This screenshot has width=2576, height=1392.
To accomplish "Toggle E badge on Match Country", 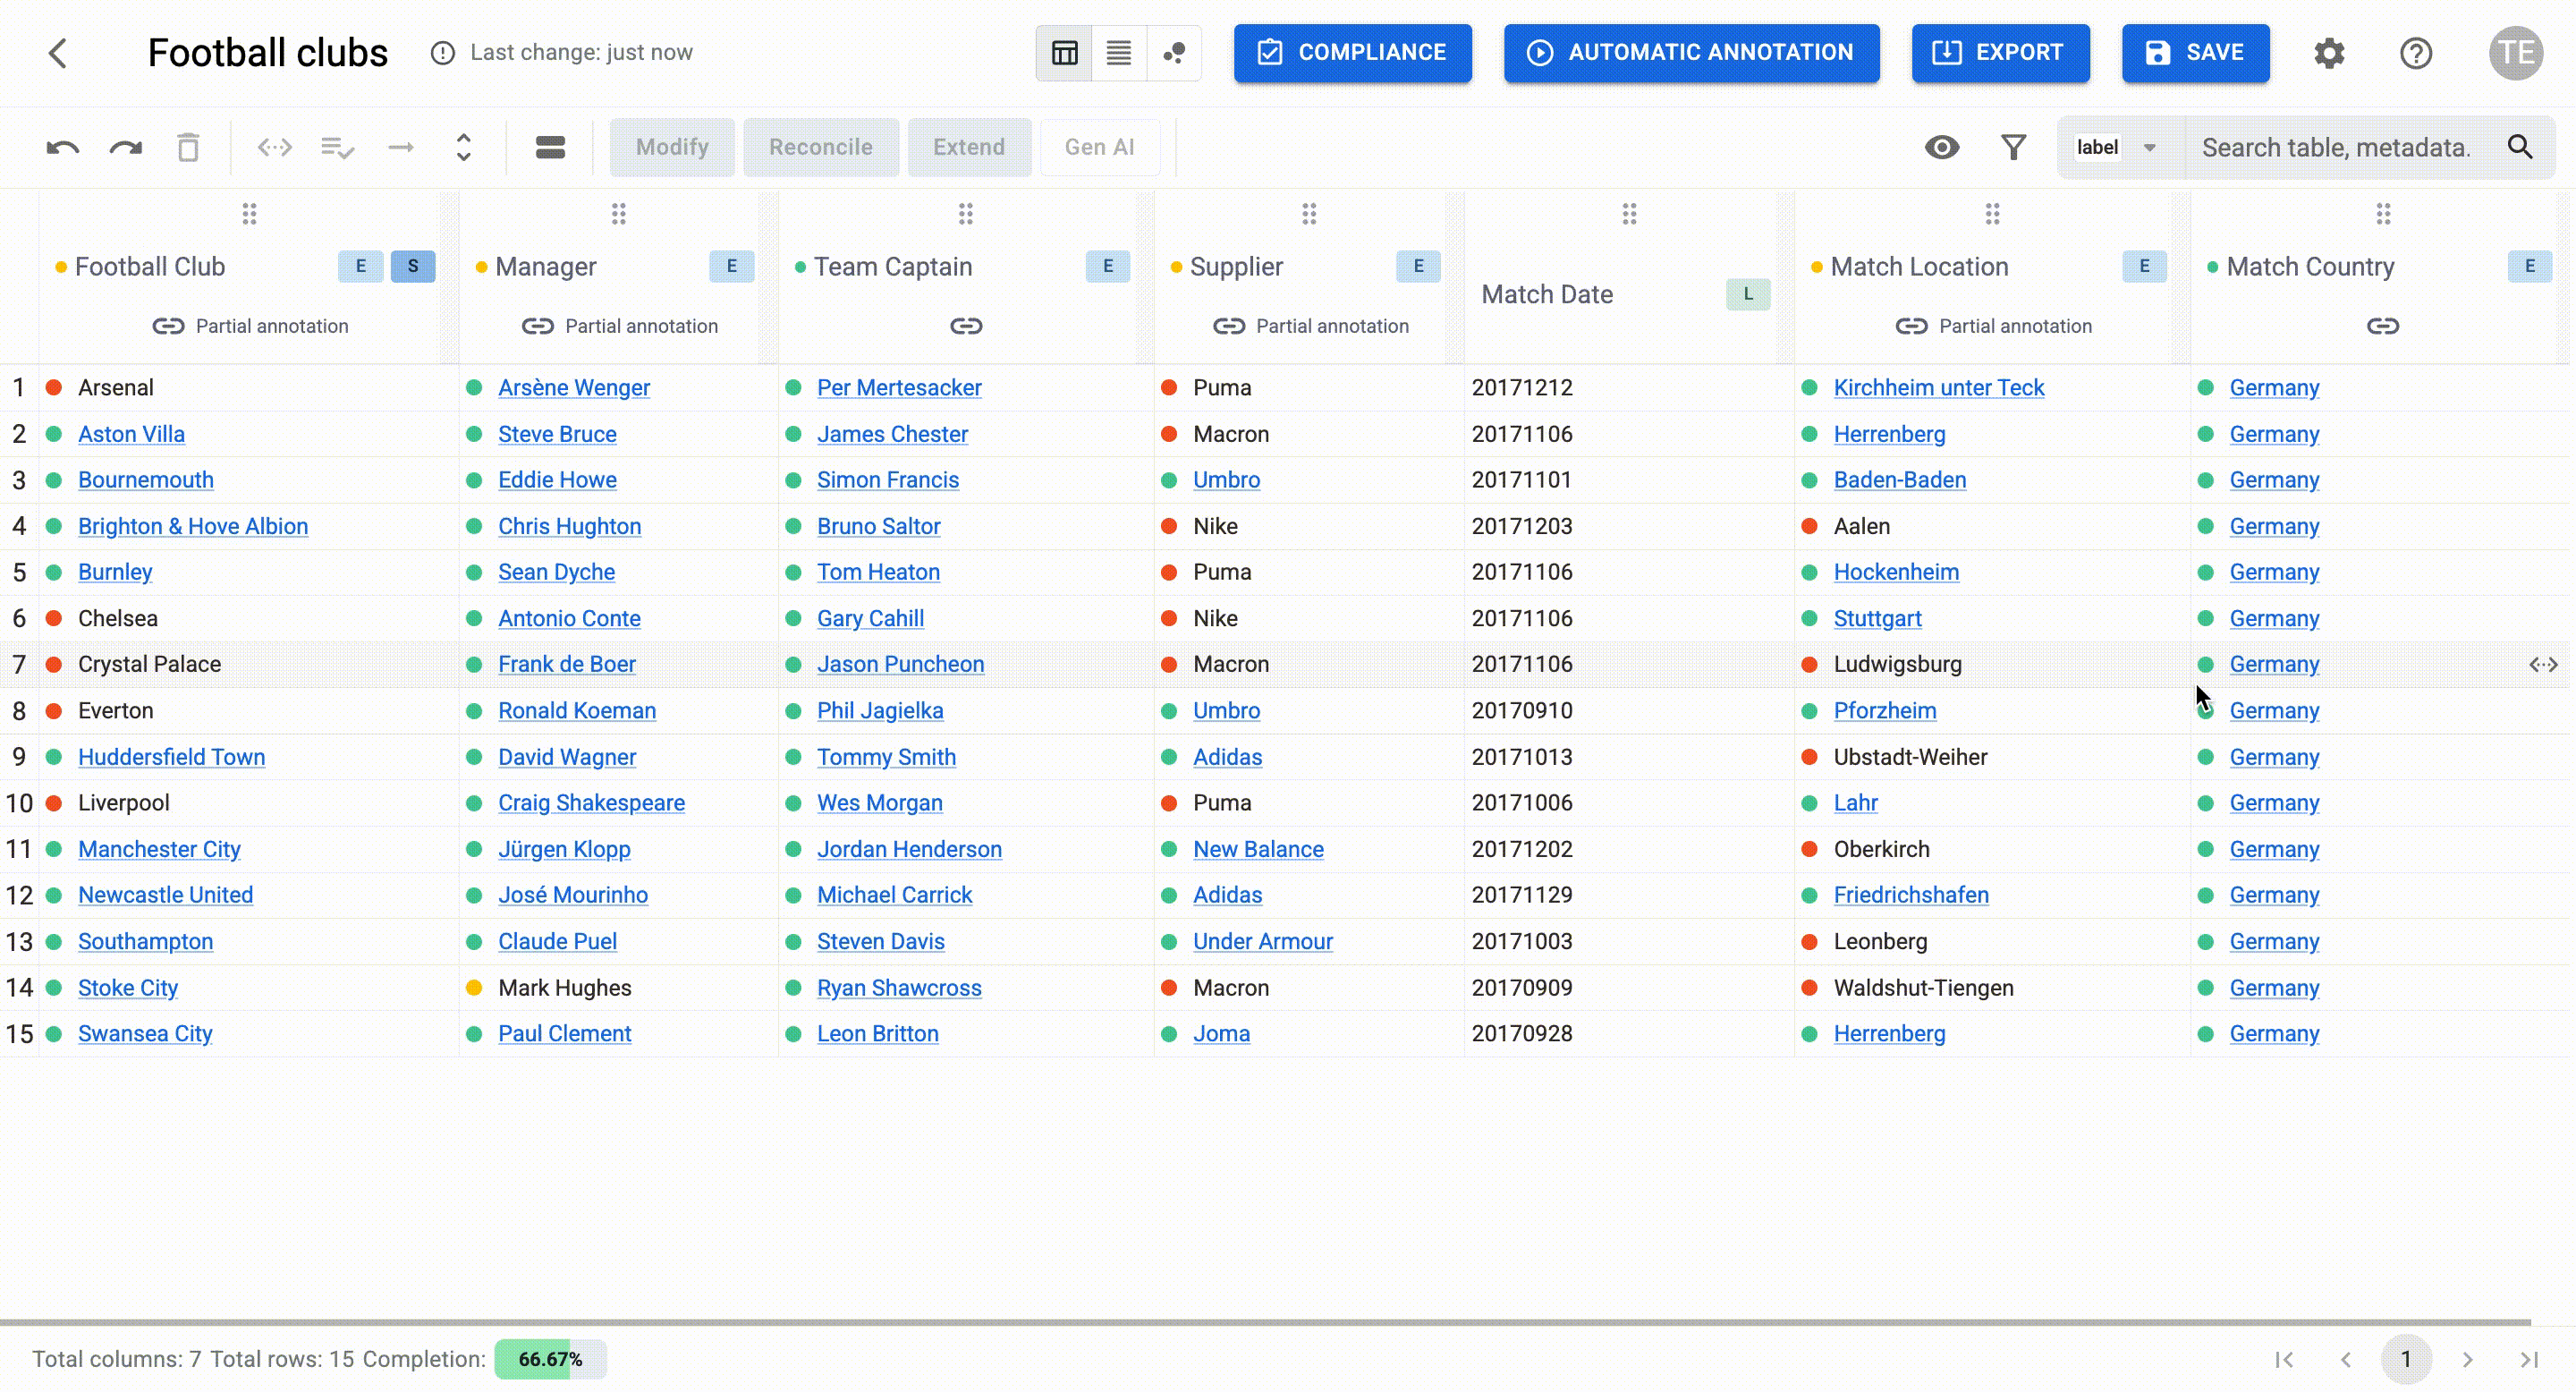I will click(x=2529, y=267).
